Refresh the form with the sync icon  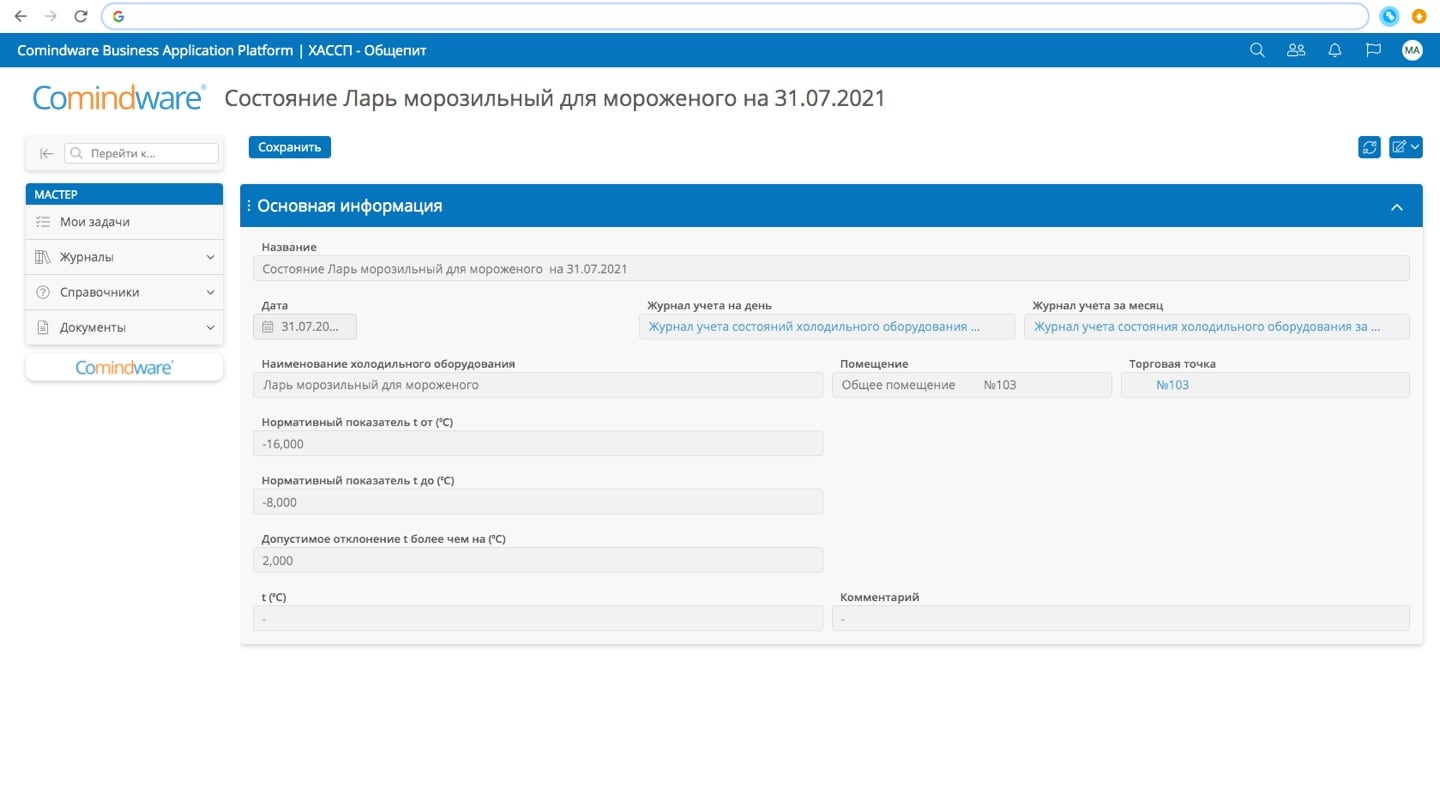pos(1369,147)
